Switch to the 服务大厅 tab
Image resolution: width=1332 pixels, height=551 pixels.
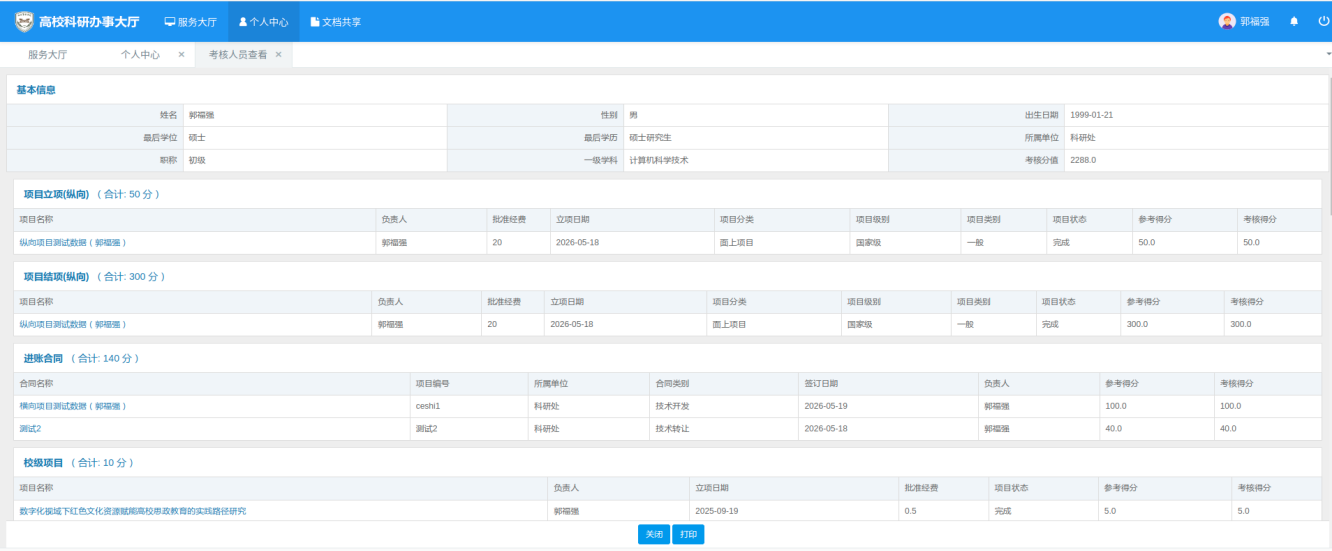47,55
